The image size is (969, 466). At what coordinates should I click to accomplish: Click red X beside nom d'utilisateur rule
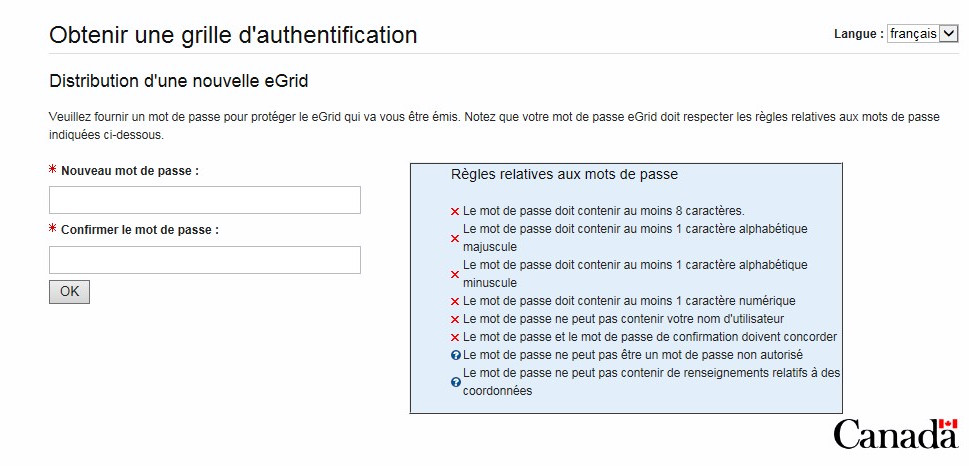[455, 319]
